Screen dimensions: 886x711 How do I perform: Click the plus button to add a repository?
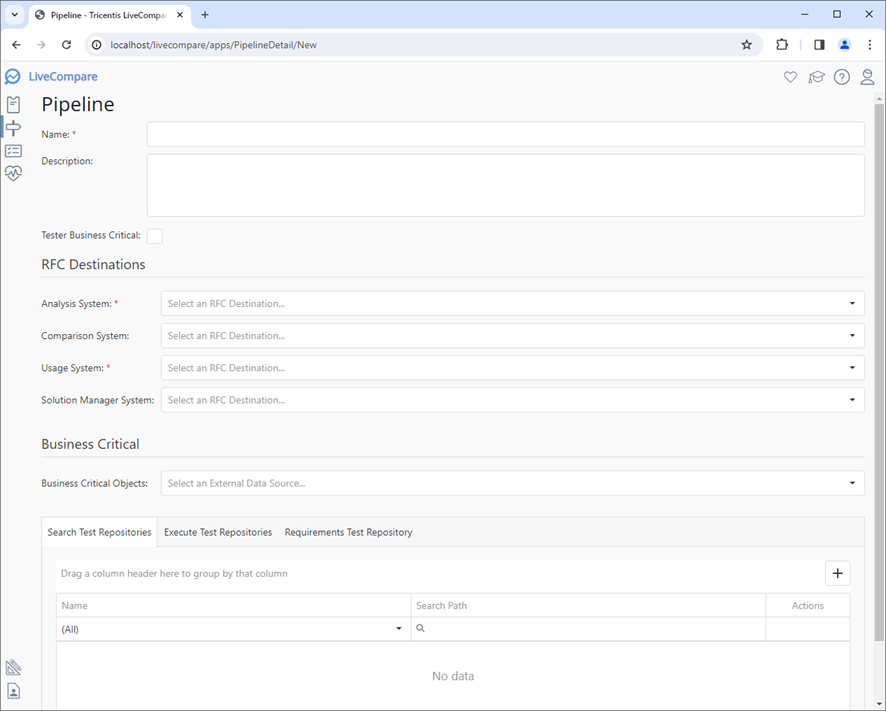coord(837,572)
